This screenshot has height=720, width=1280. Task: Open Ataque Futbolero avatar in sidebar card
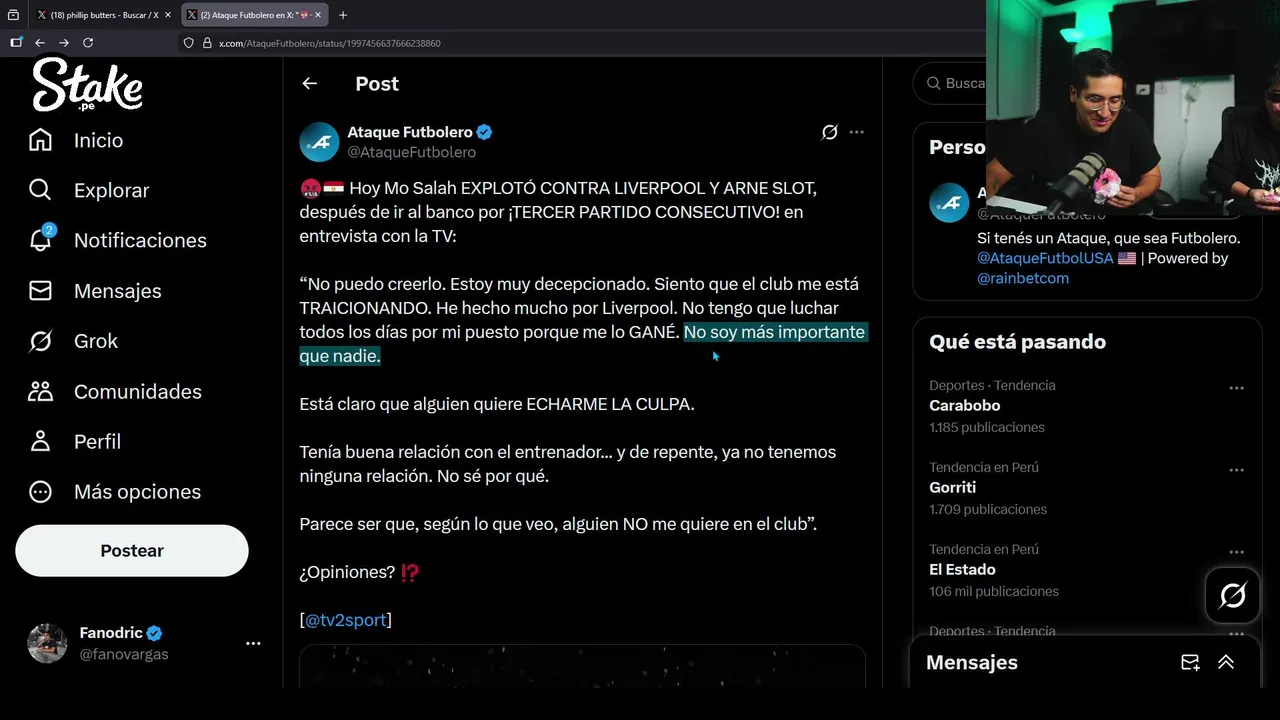(949, 203)
